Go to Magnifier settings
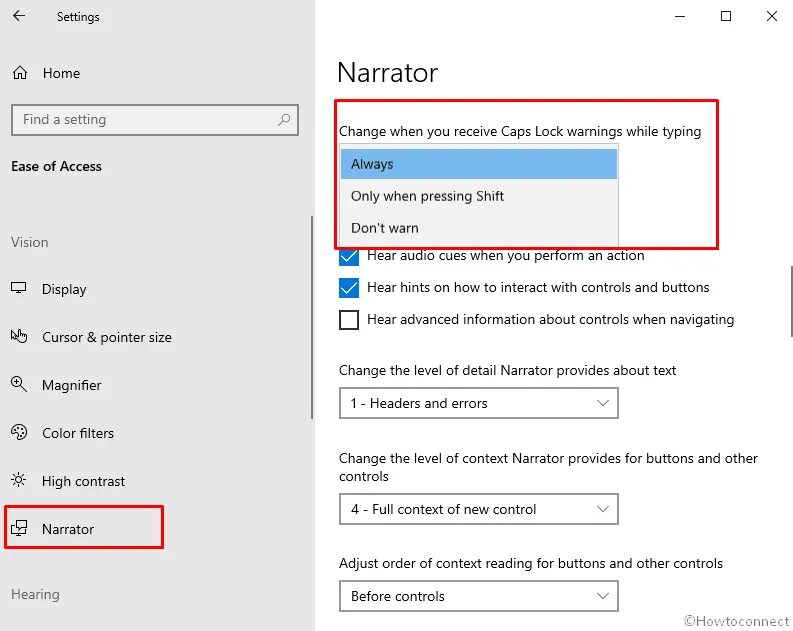The image size is (793, 631). click(x=71, y=385)
